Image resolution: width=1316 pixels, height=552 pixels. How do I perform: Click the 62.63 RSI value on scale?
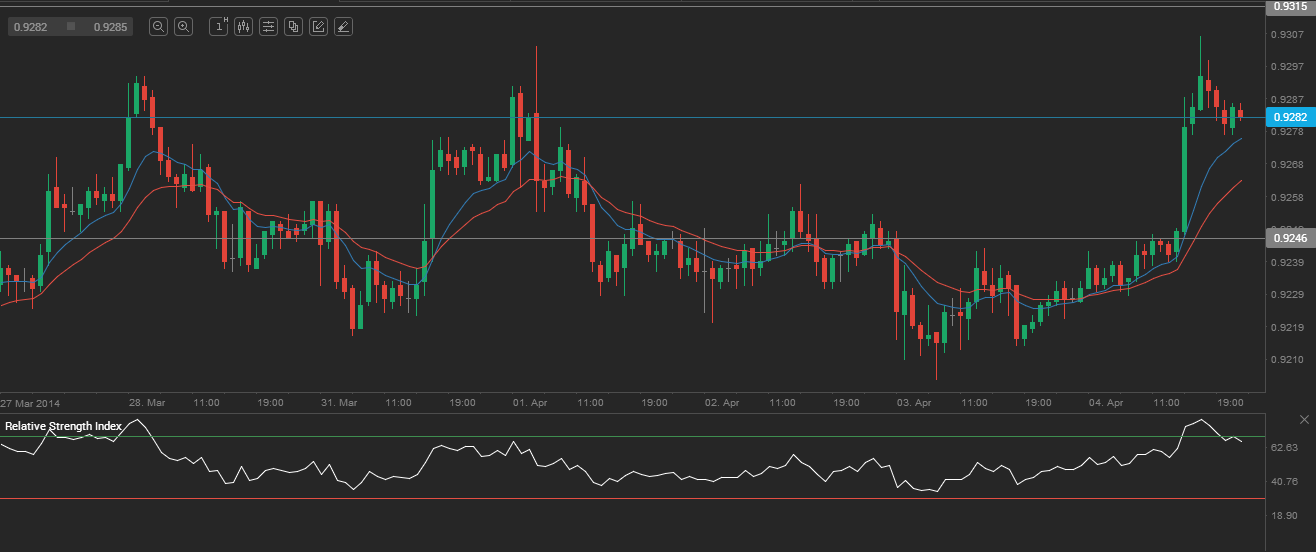click(x=1284, y=447)
